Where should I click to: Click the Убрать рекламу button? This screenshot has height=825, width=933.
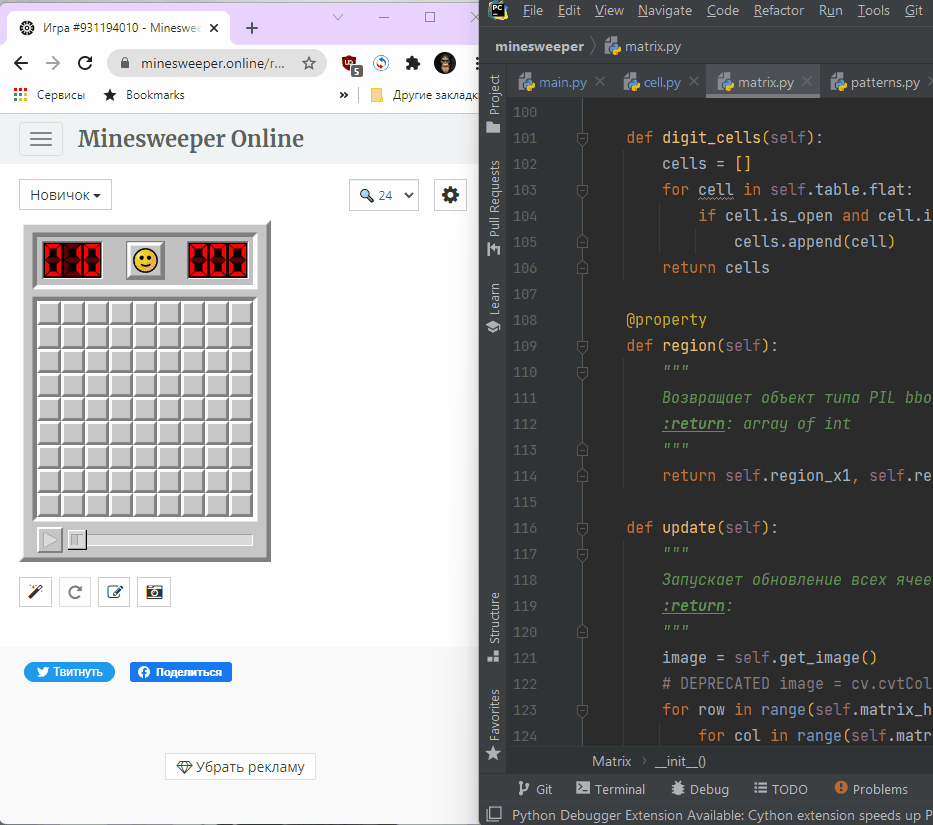tap(240, 767)
